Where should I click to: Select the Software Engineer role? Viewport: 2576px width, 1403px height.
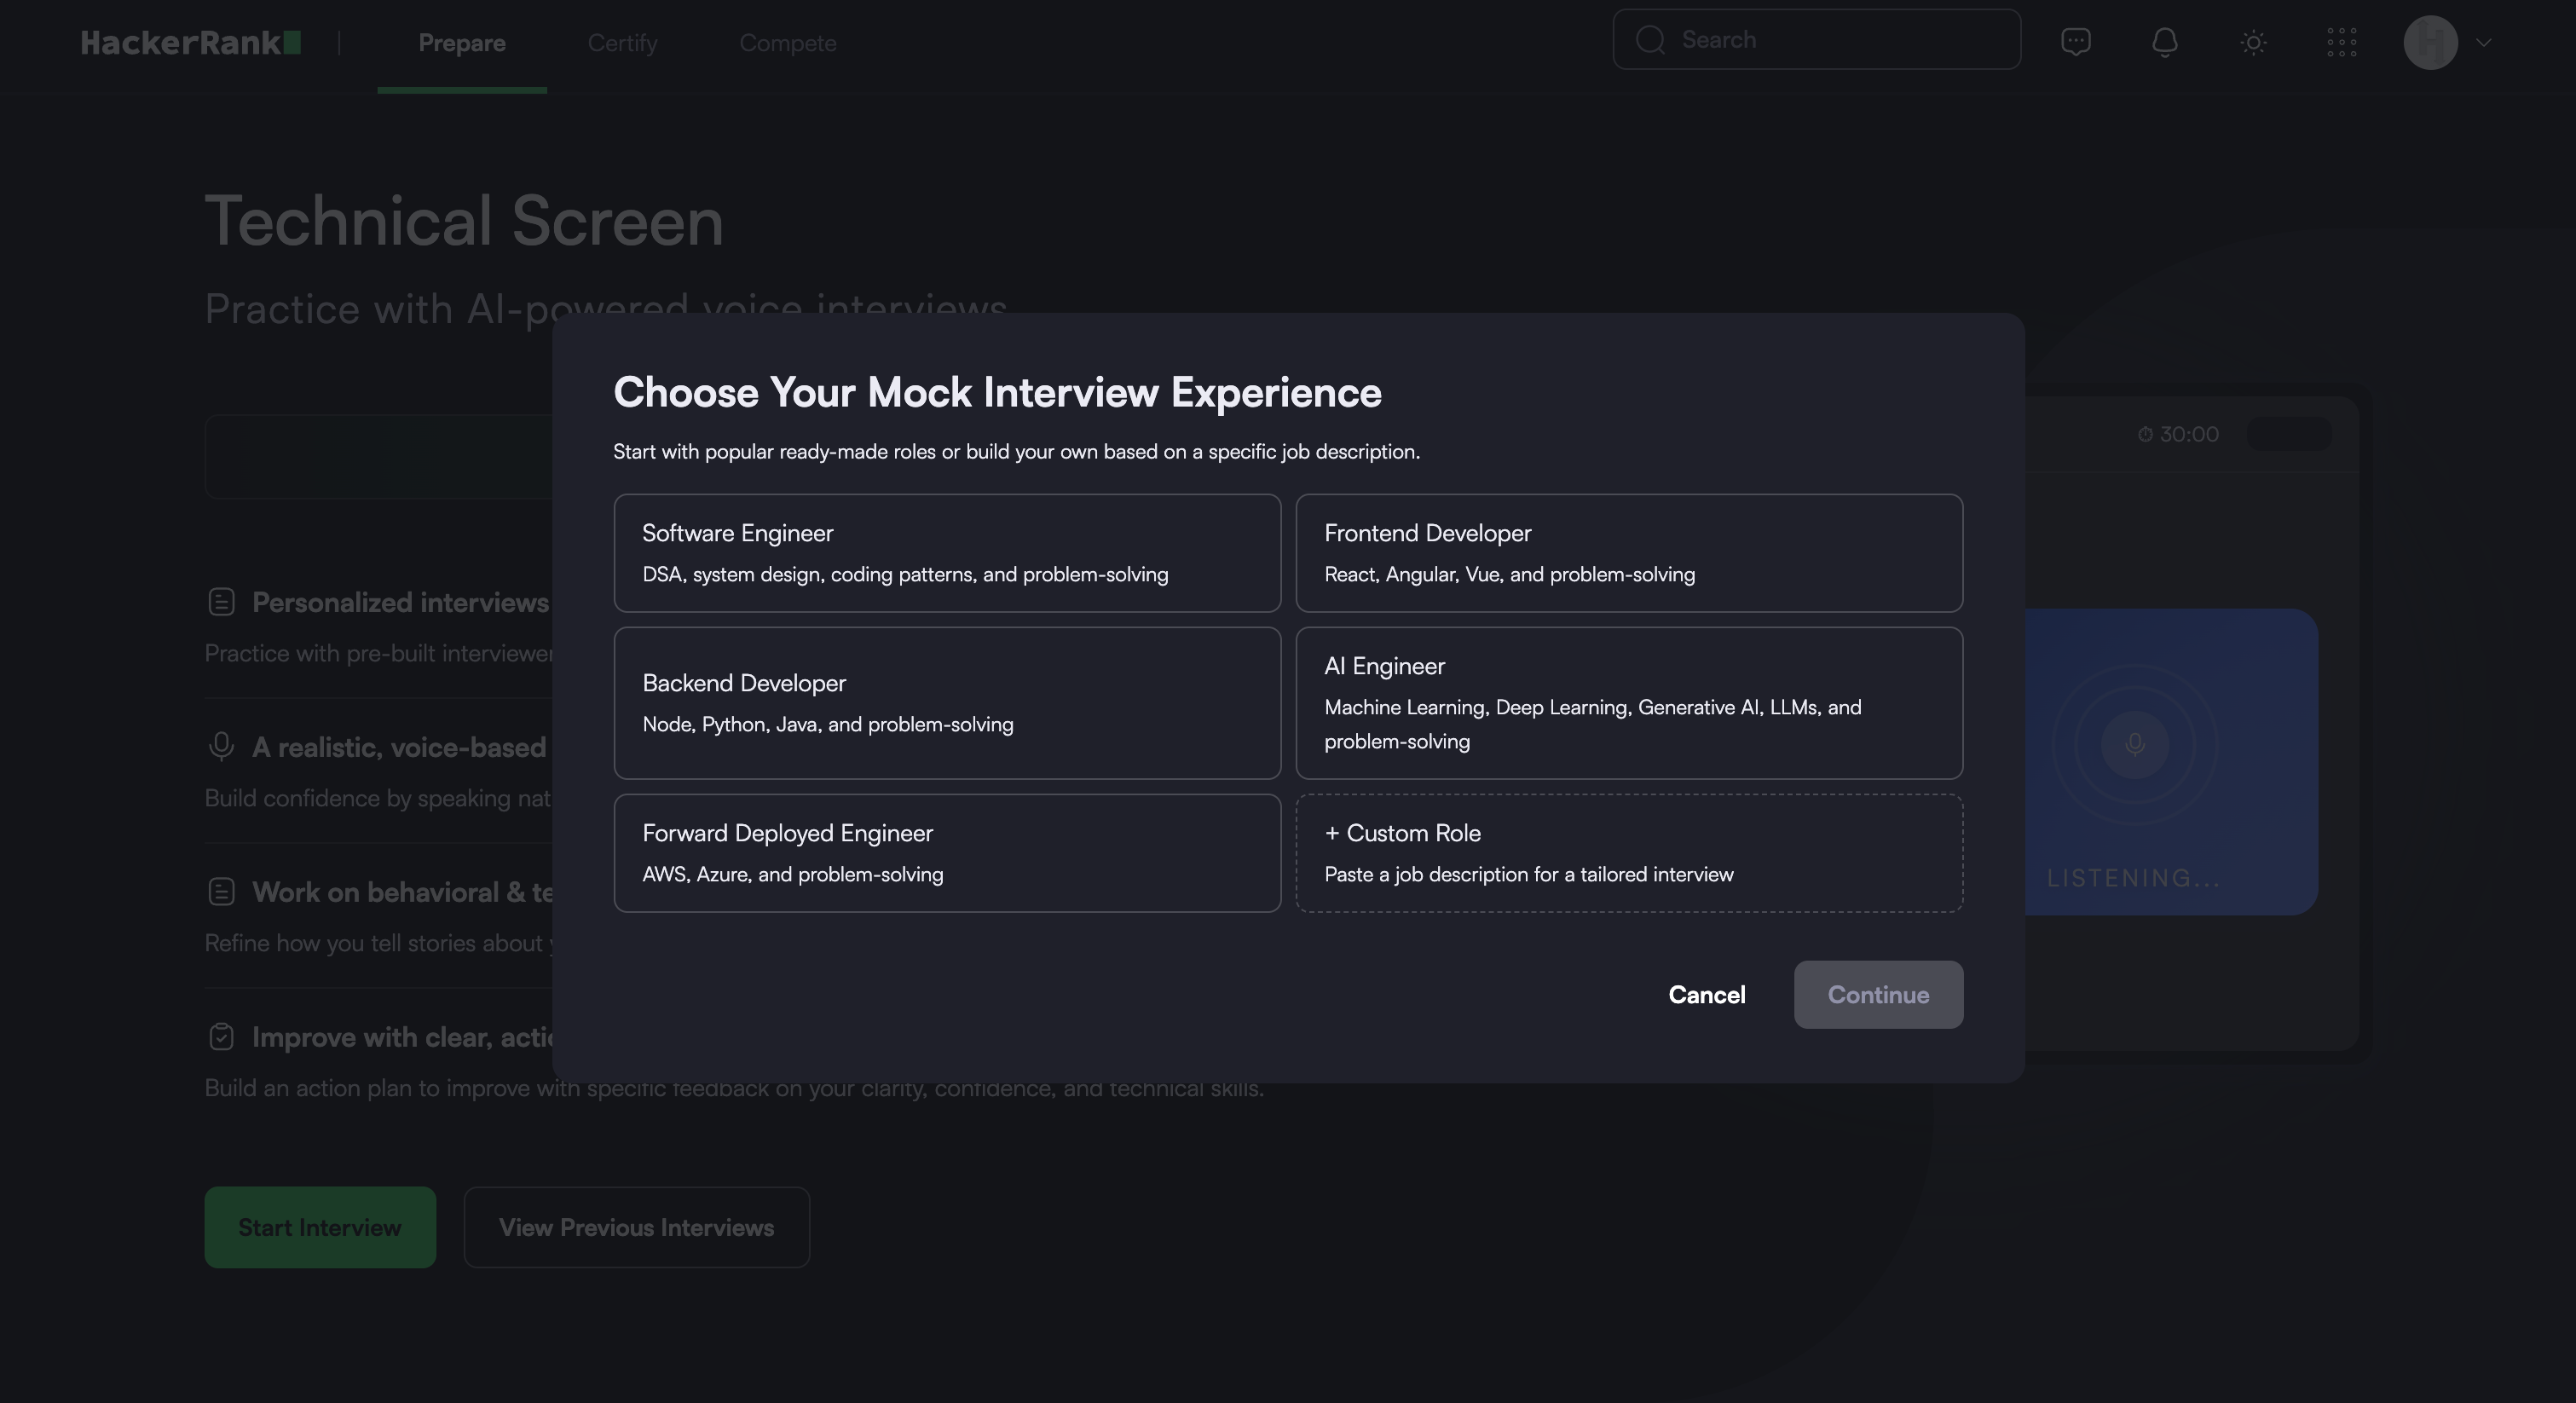click(x=947, y=553)
